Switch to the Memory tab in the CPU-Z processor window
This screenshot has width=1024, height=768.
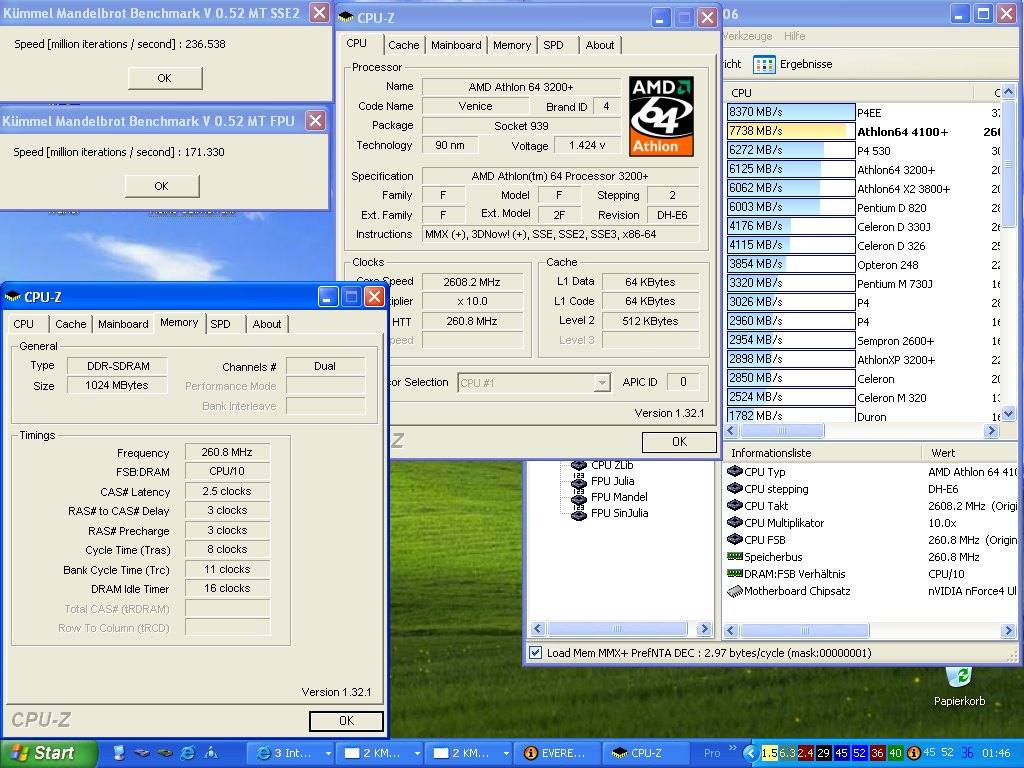click(x=511, y=45)
